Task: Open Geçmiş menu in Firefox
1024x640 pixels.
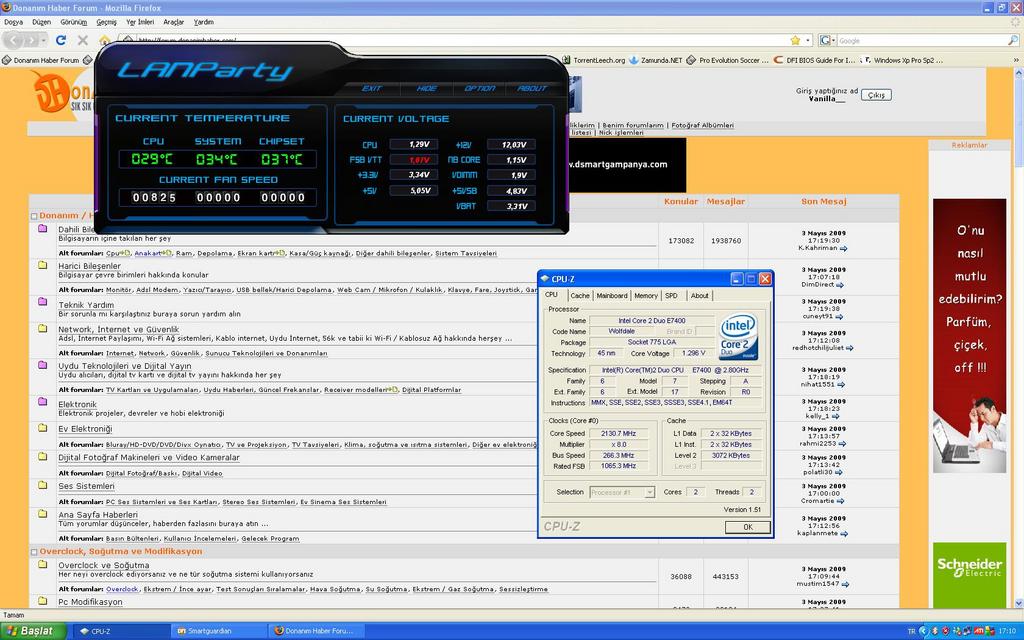Action: pos(106,22)
